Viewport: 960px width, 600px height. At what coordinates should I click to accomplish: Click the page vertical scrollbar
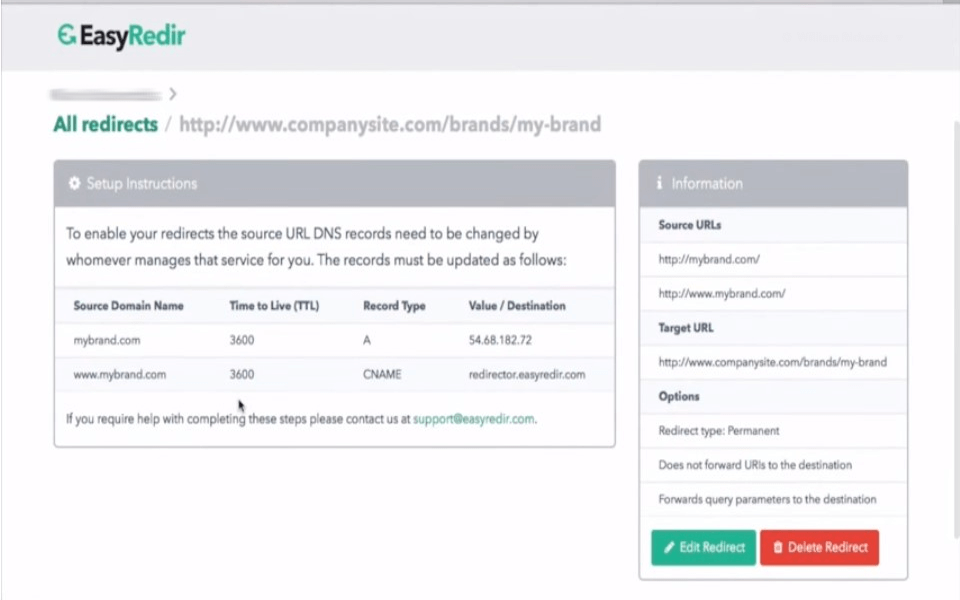956,331
